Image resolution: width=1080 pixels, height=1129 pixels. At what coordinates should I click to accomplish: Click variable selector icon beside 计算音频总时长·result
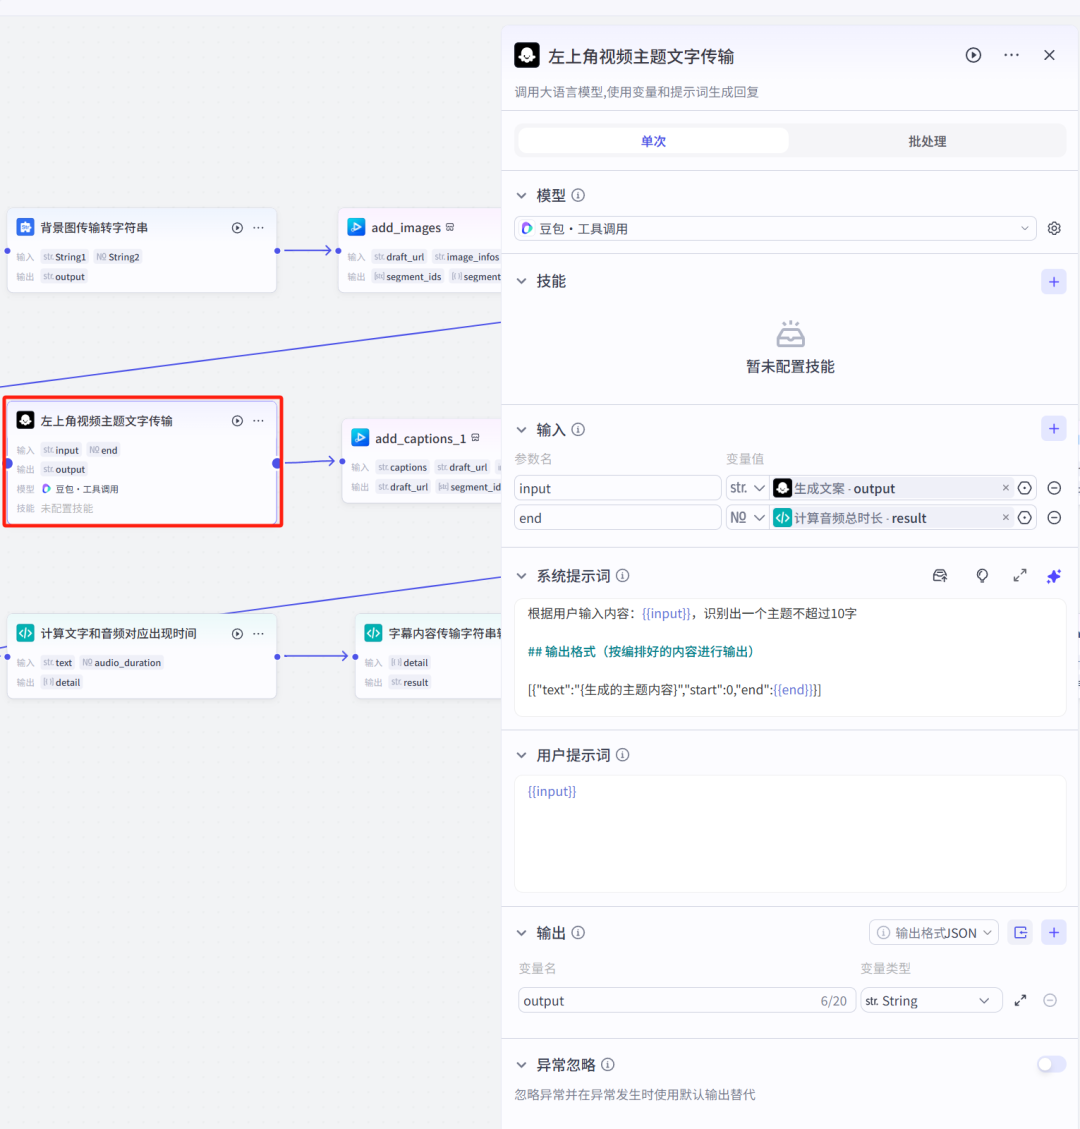point(1024,517)
